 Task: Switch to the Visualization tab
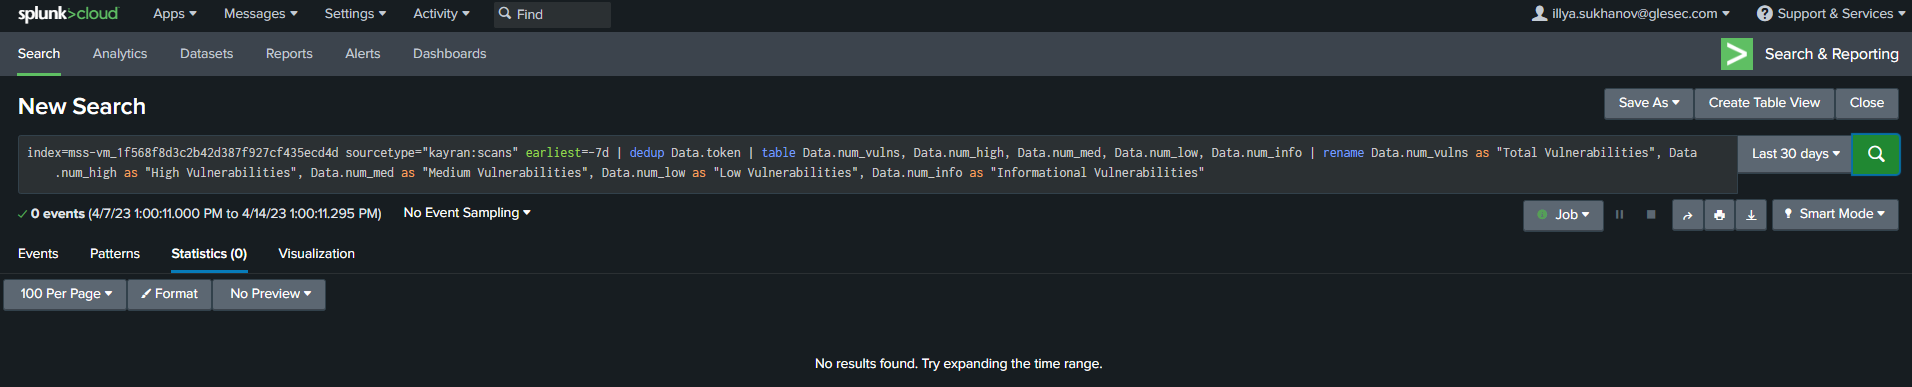pyautogui.click(x=316, y=254)
